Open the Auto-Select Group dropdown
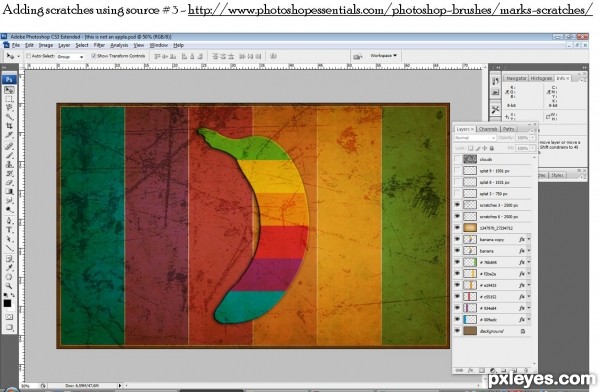Viewport: 600px width, 392px height. (x=70, y=56)
